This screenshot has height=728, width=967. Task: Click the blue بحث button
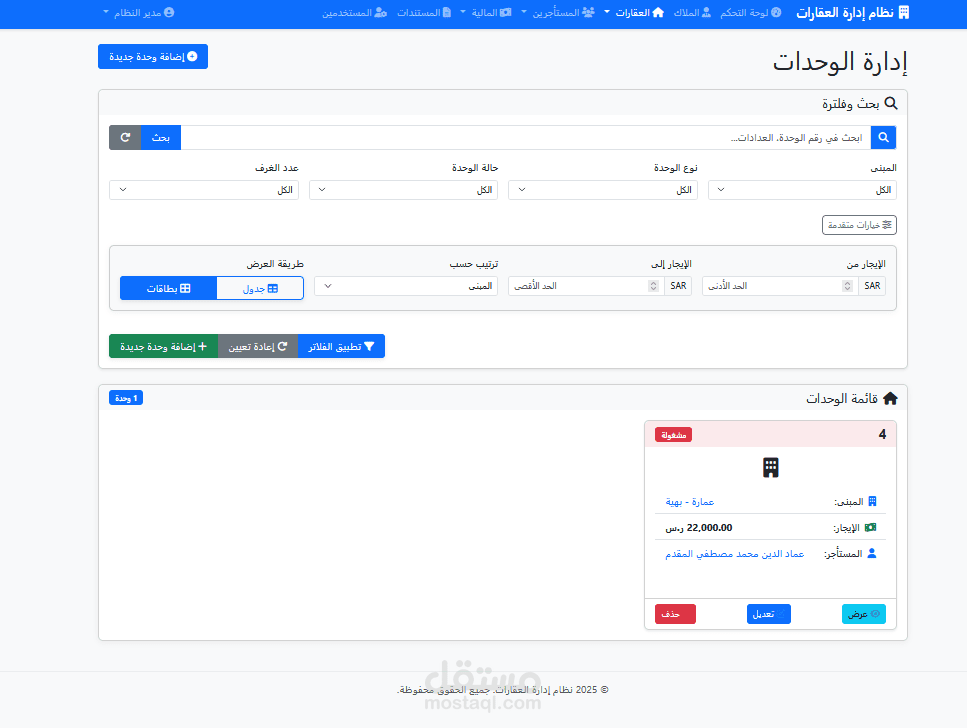161,138
